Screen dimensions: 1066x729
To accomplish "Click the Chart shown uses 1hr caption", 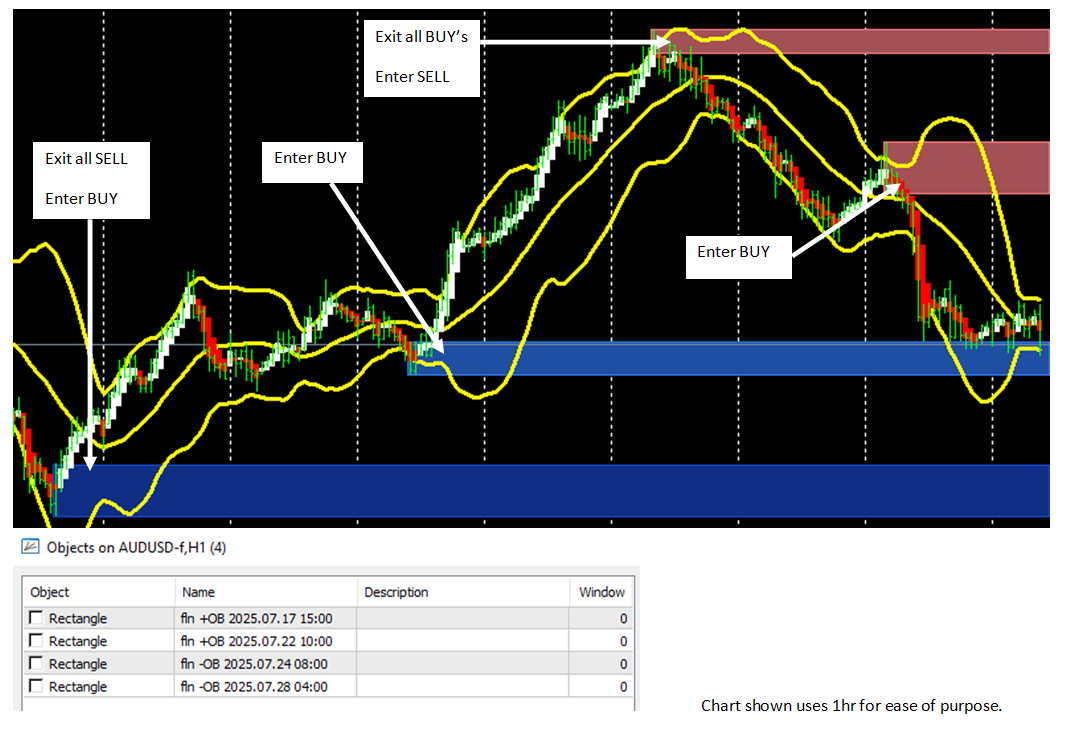I will [x=851, y=706].
